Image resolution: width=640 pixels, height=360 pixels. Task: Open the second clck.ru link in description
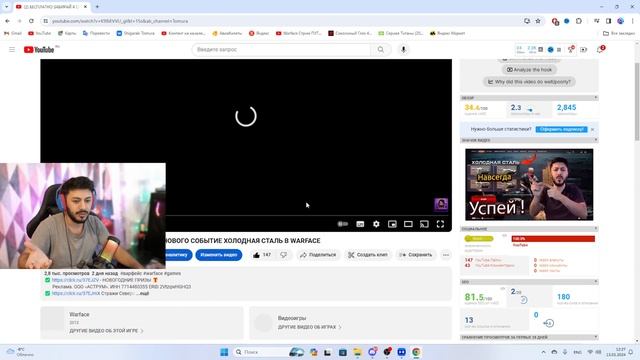click(76, 293)
